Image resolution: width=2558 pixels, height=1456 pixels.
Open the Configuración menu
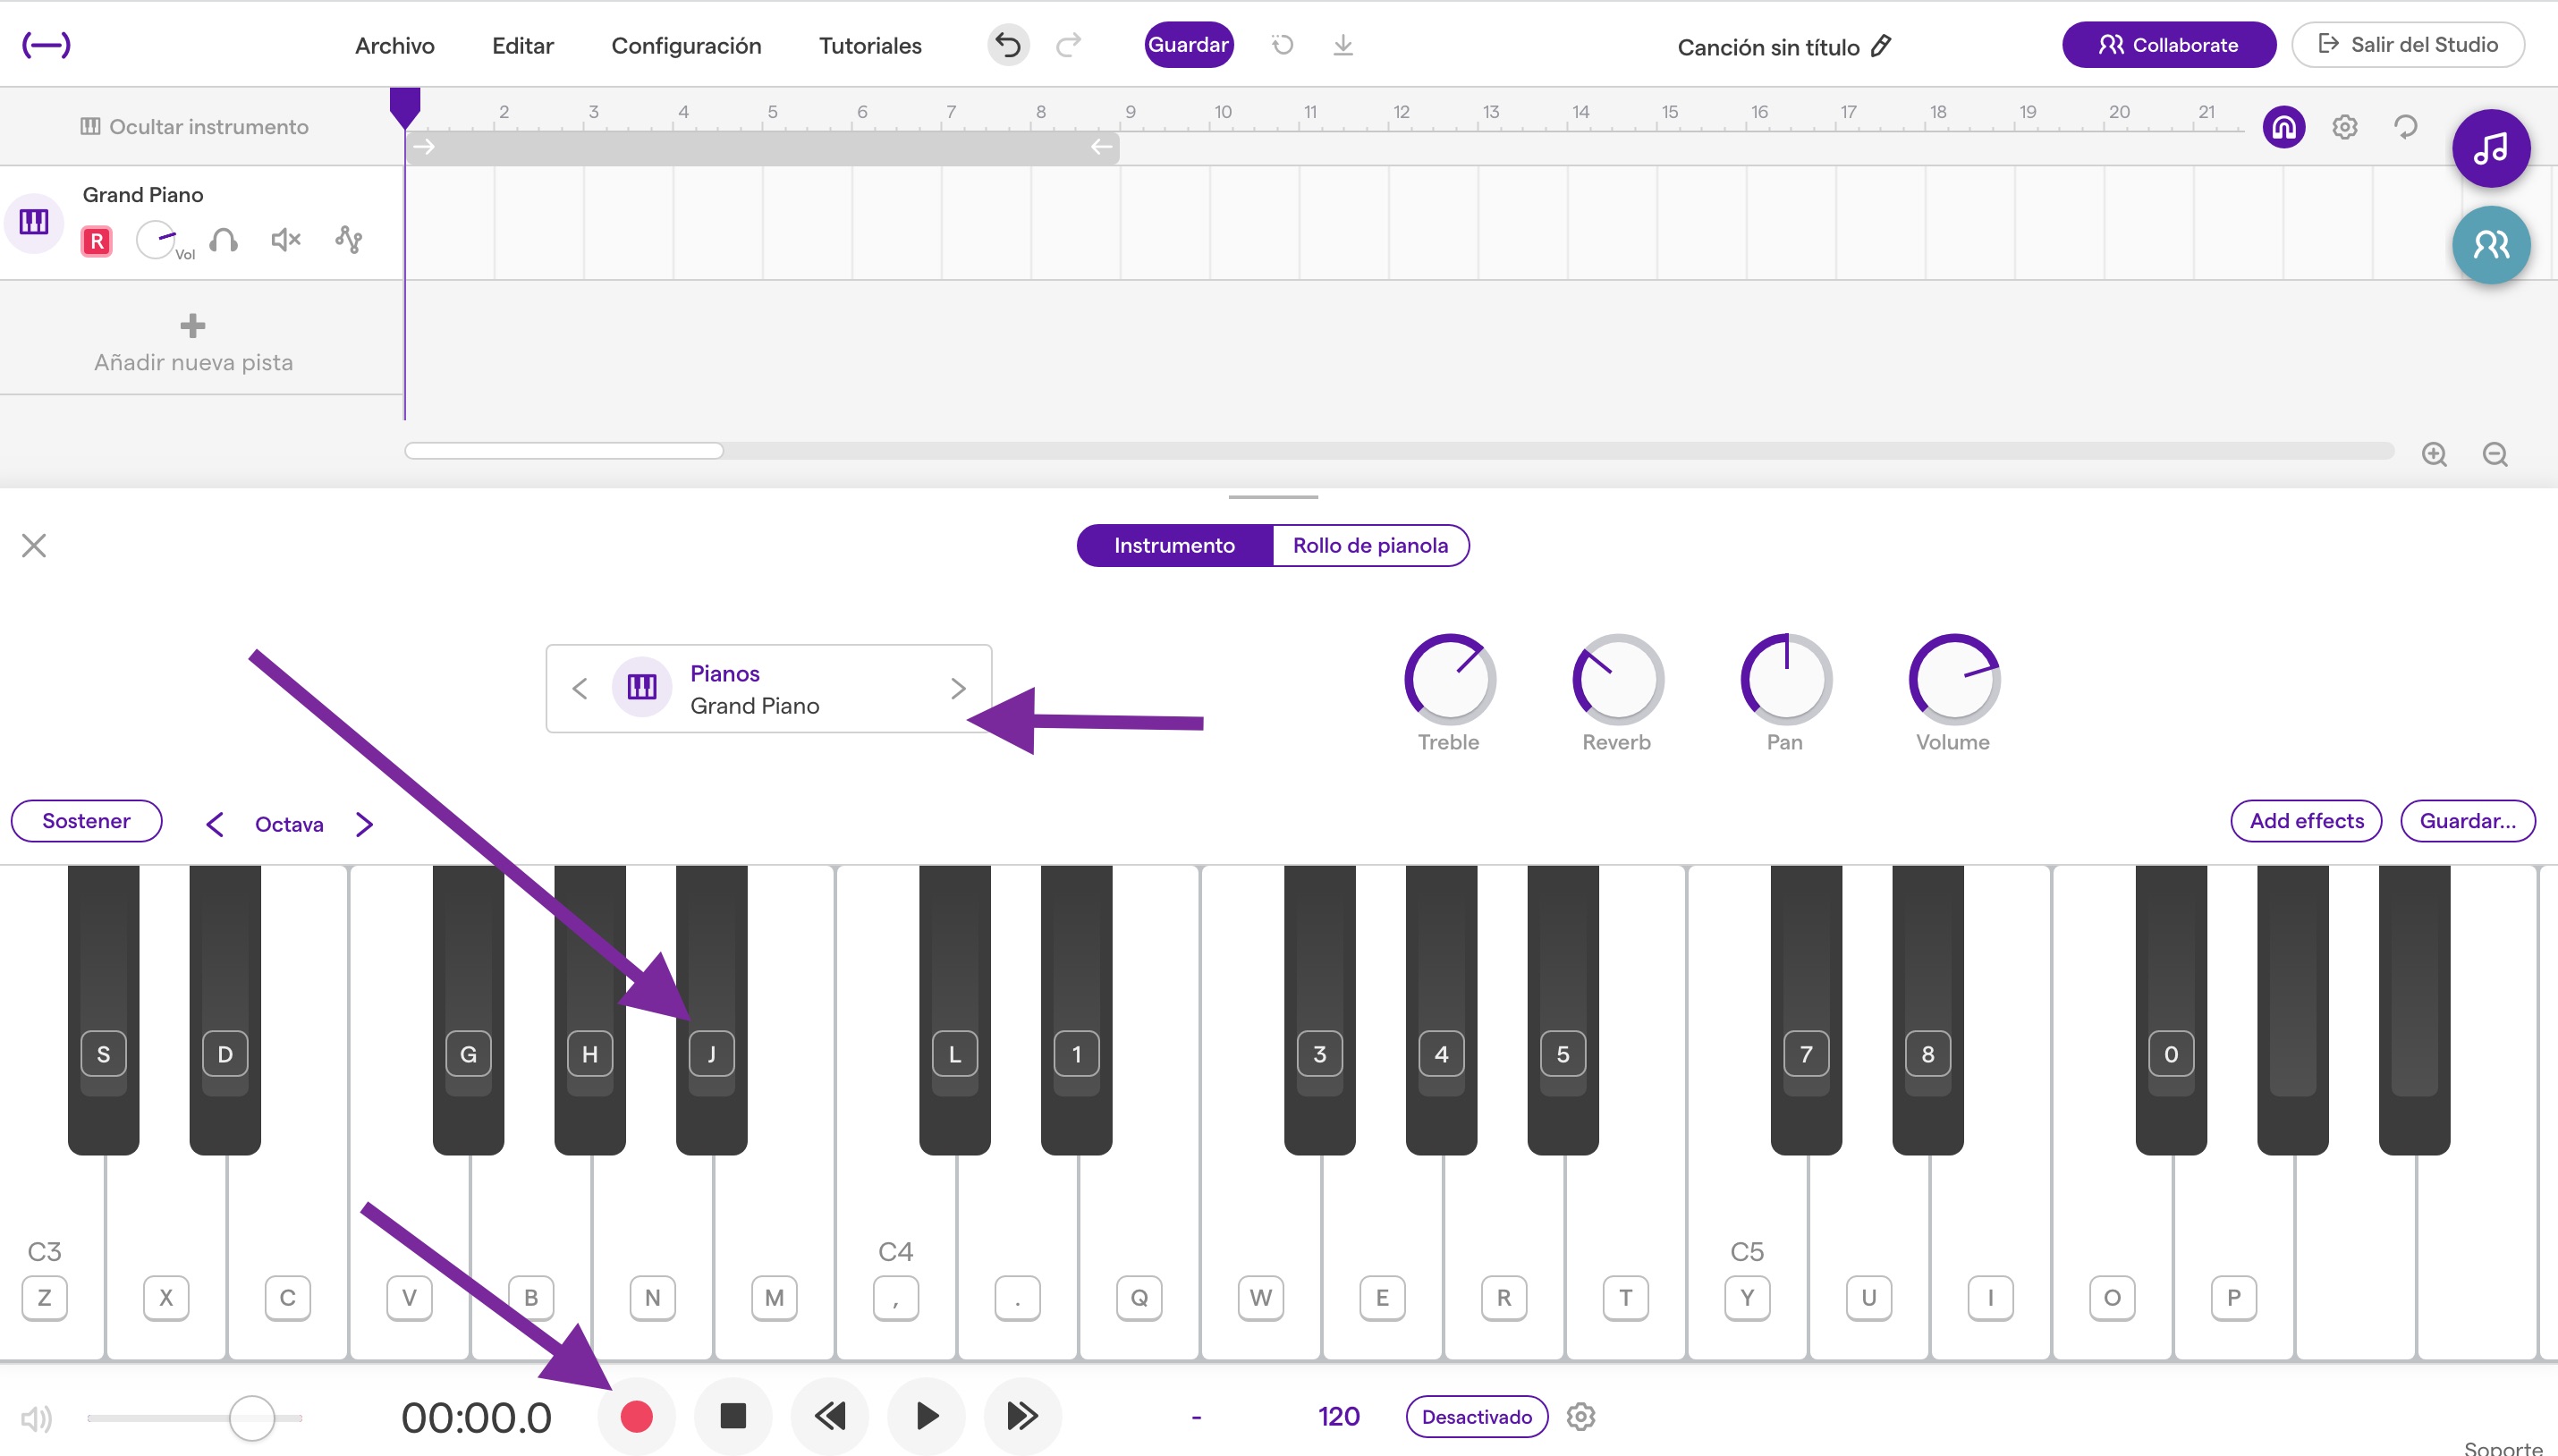pos(686,46)
